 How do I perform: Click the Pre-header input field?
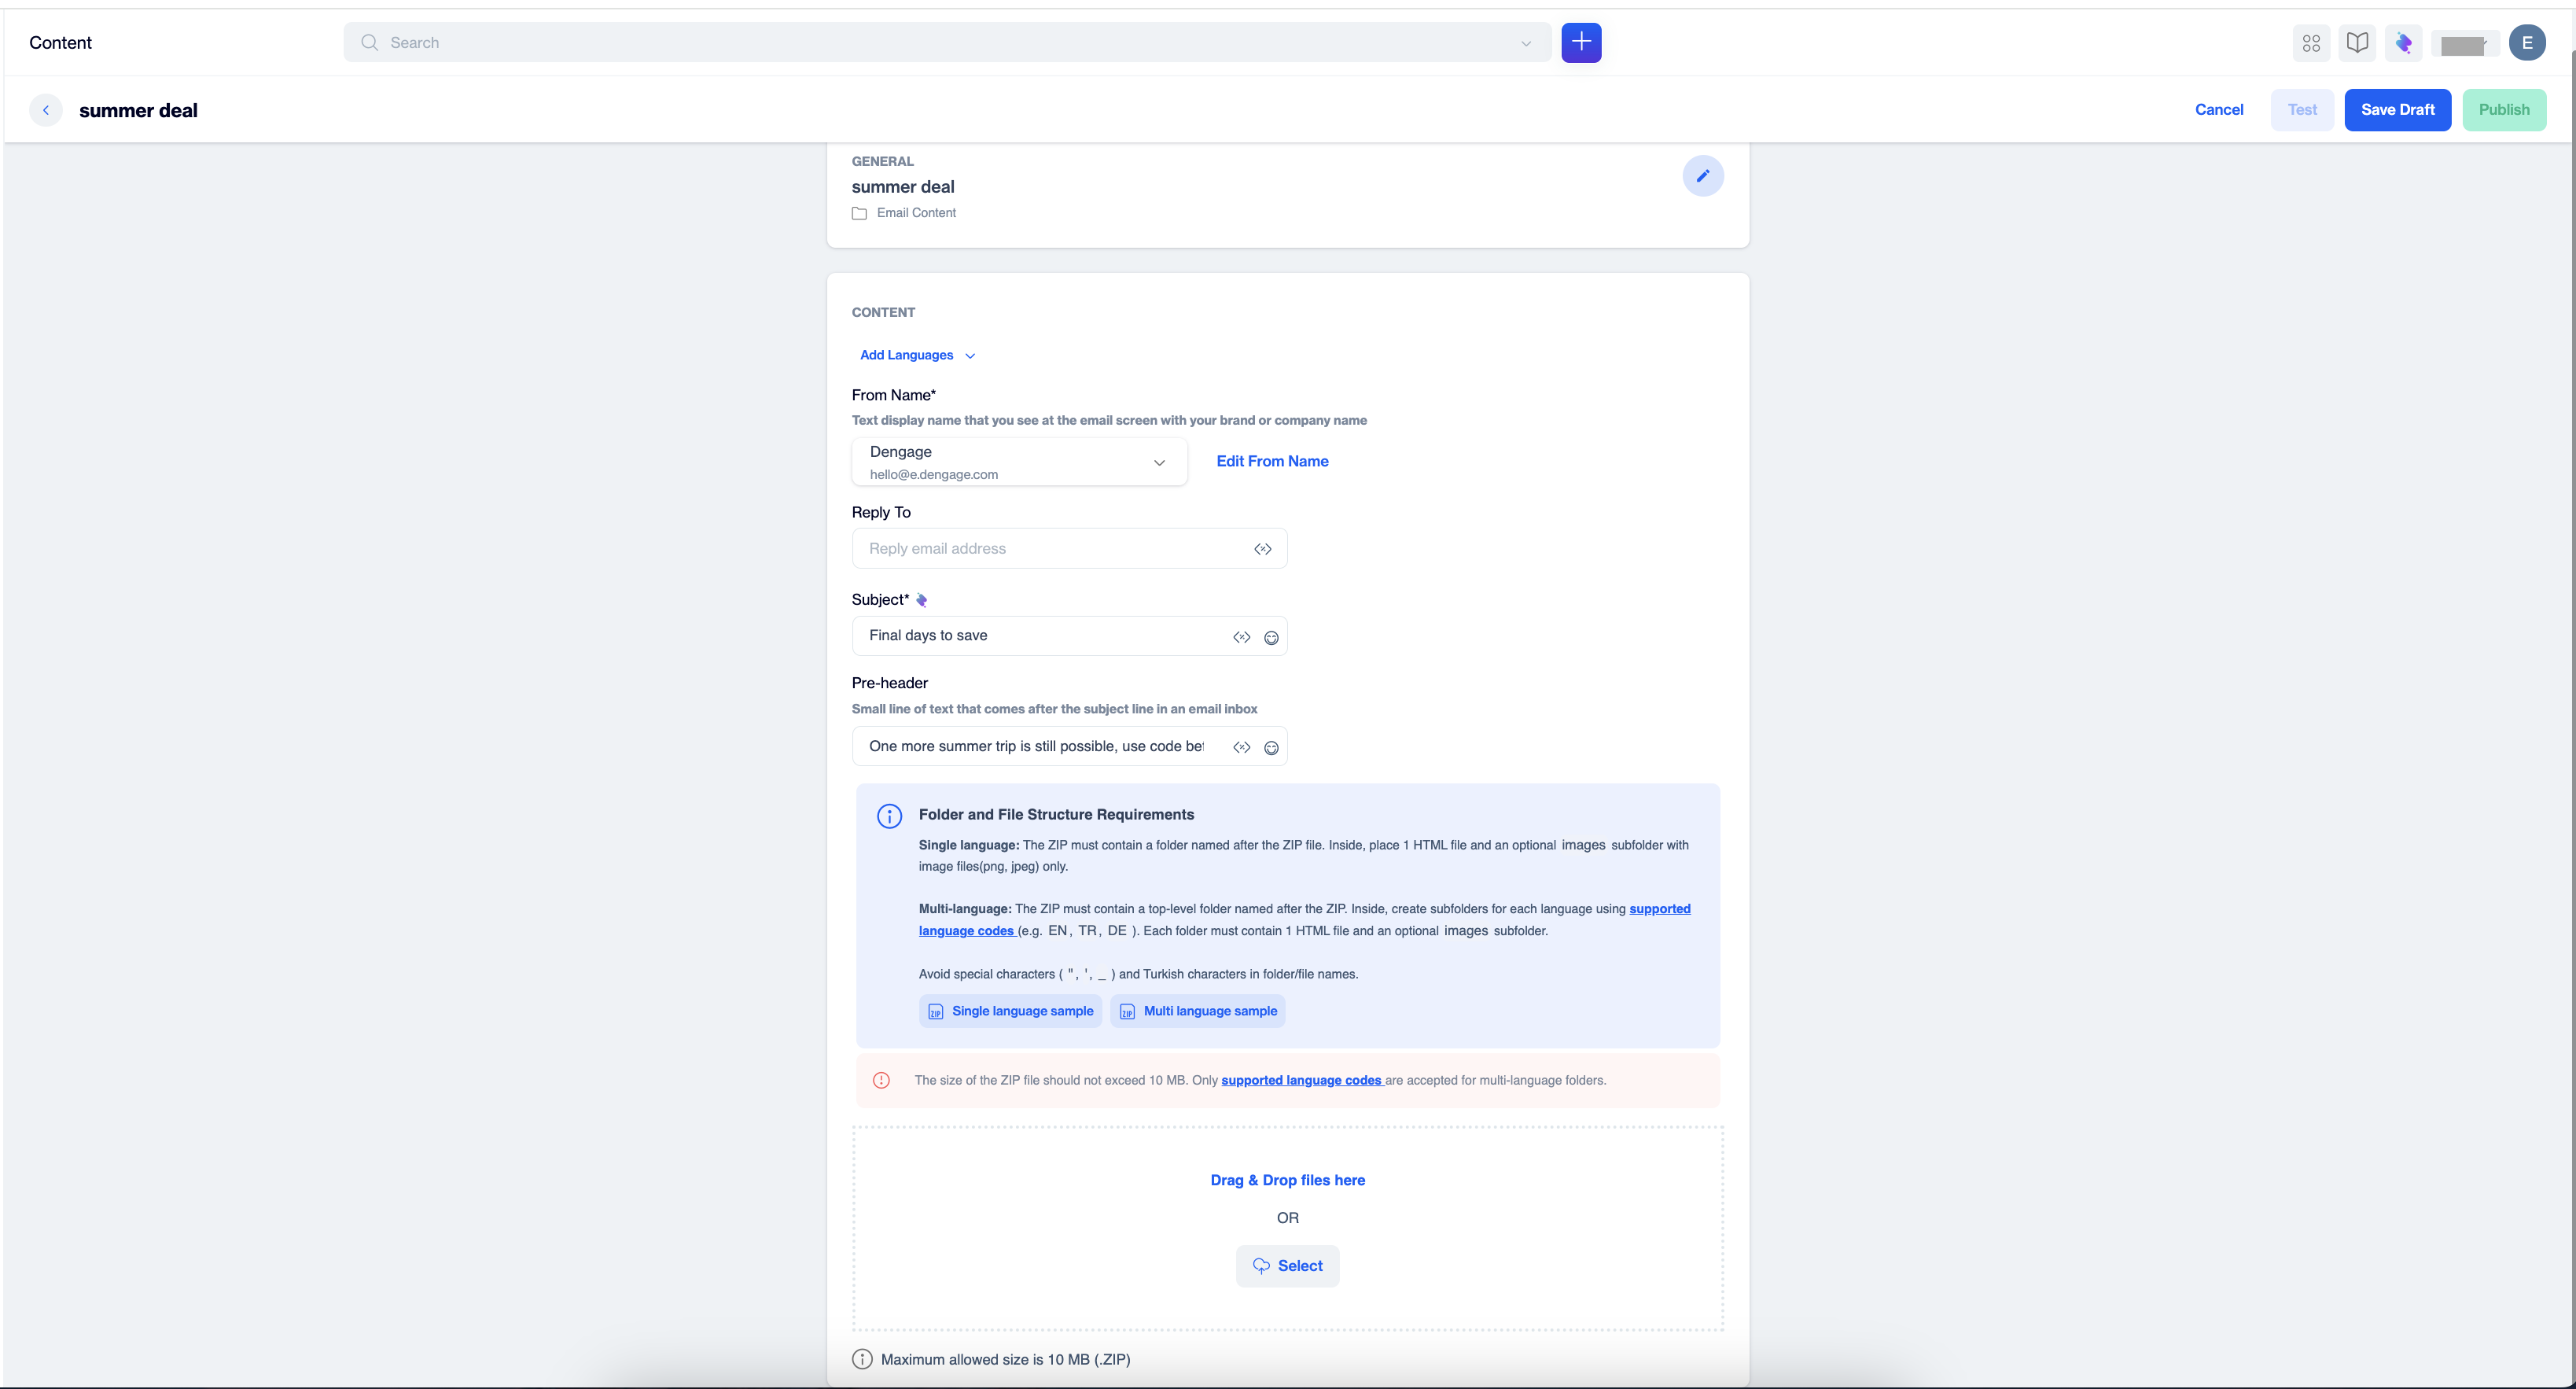(x=1069, y=746)
